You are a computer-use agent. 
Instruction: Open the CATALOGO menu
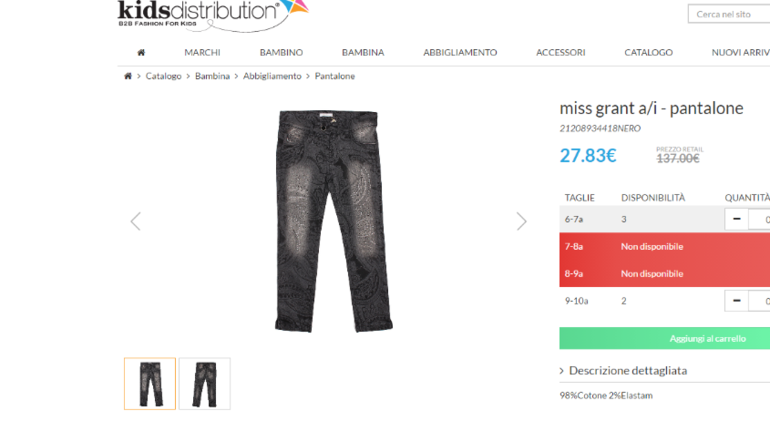(648, 53)
